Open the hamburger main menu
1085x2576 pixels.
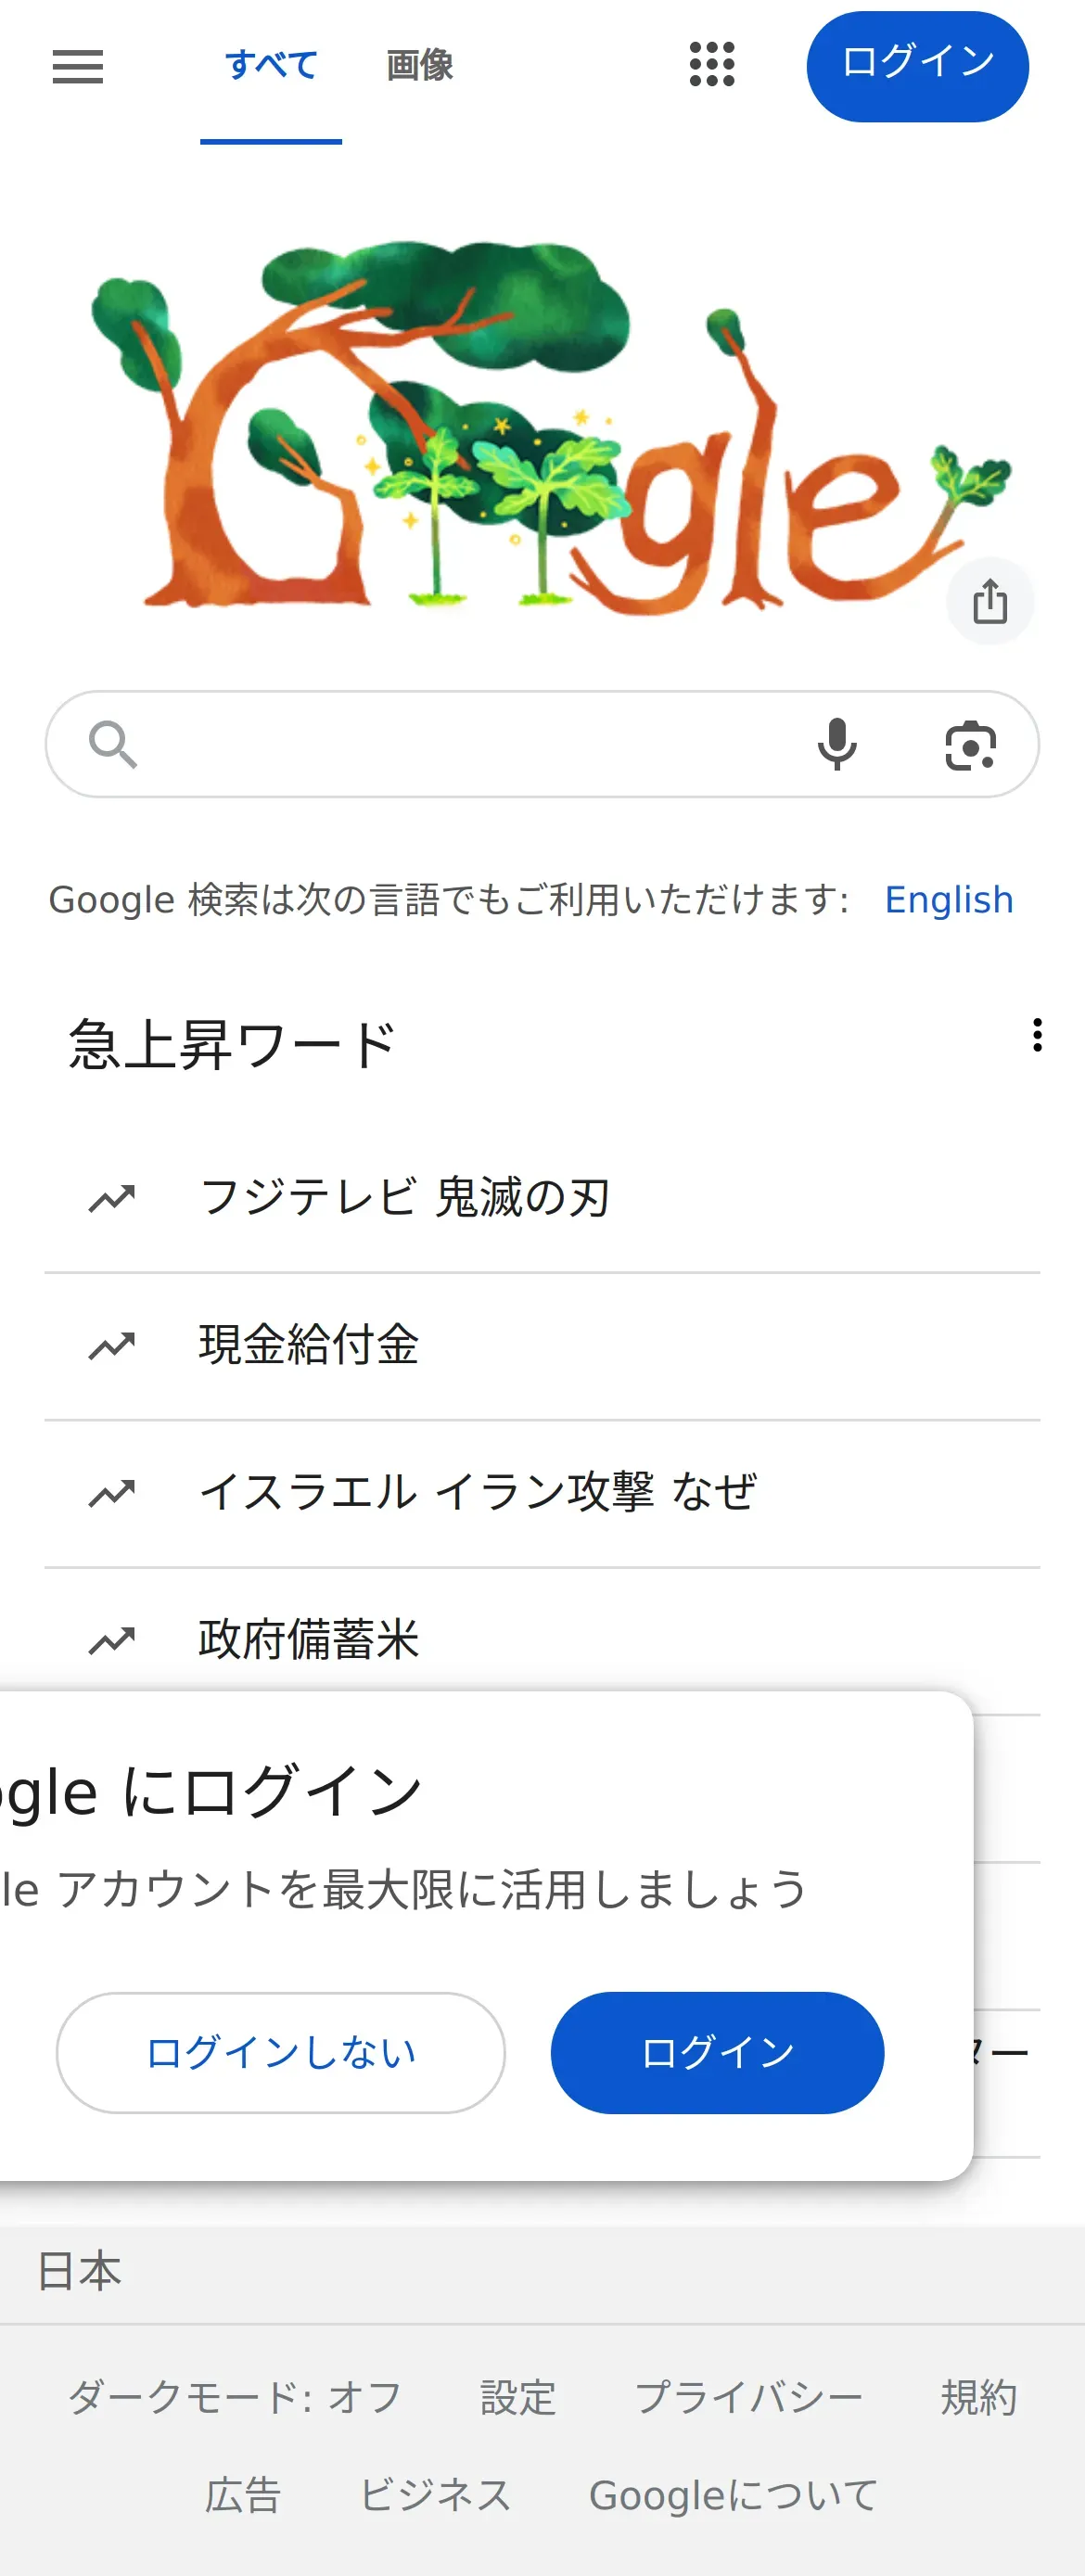coord(78,66)
